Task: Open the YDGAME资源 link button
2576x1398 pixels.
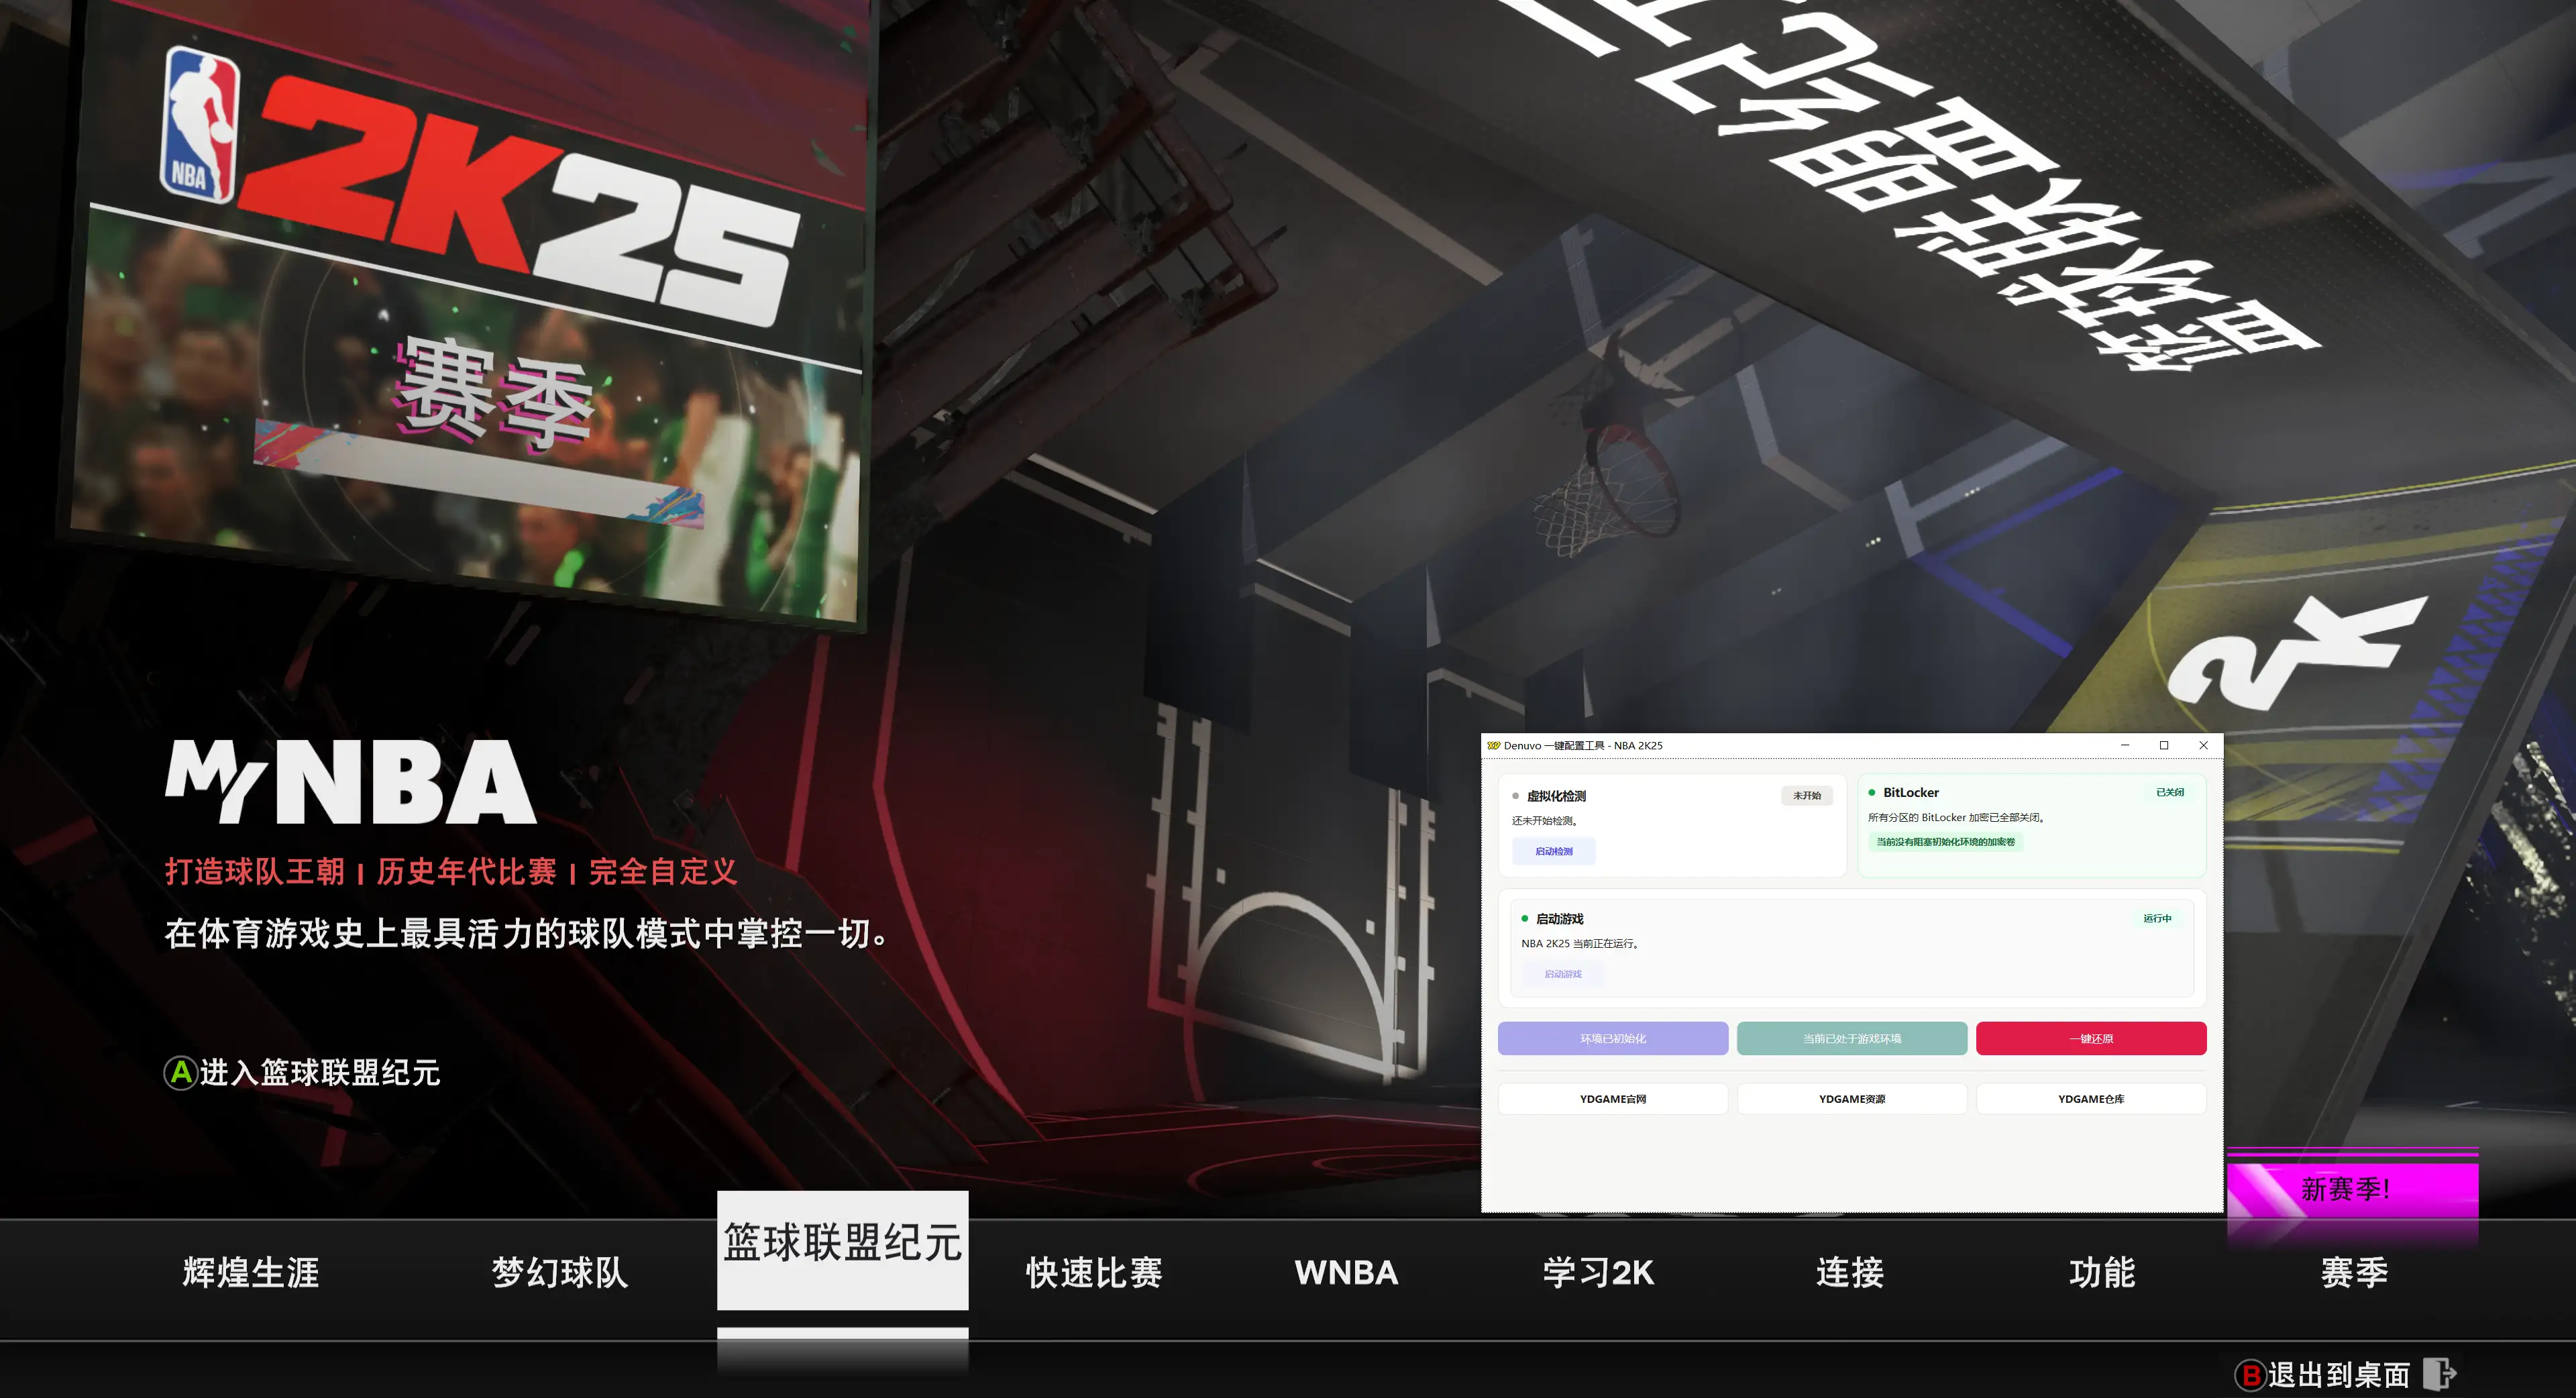Action: pyautogui.click(x=1851, y=1099)
